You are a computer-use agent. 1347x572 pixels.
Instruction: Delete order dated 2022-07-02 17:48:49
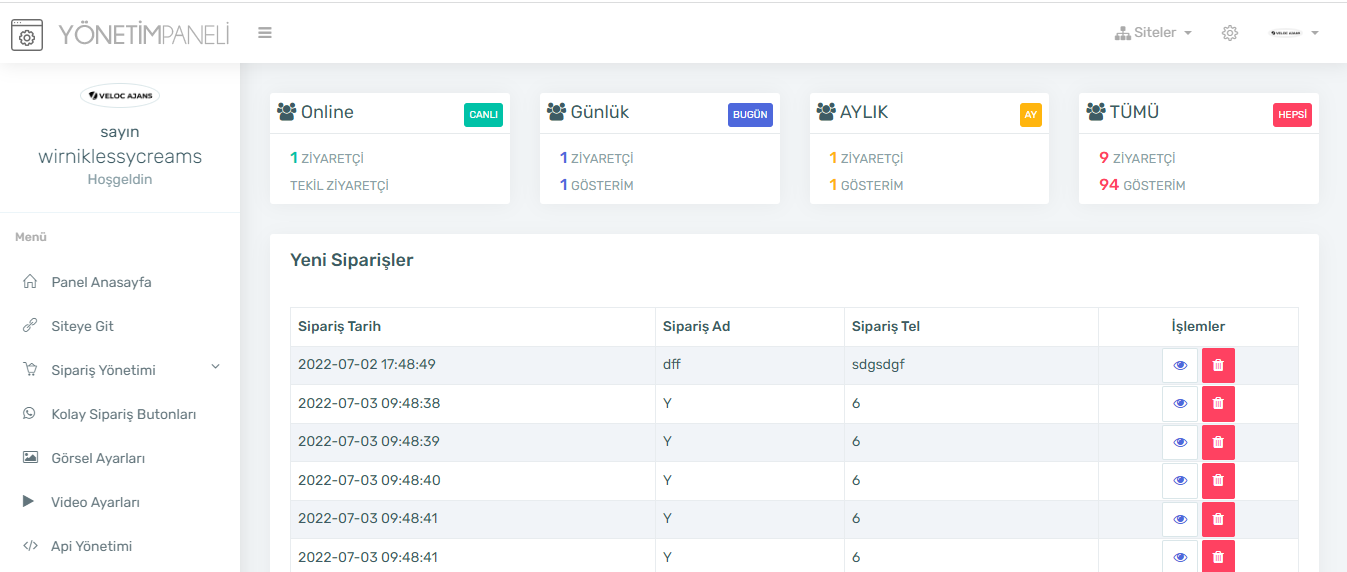pos(1218,365)
